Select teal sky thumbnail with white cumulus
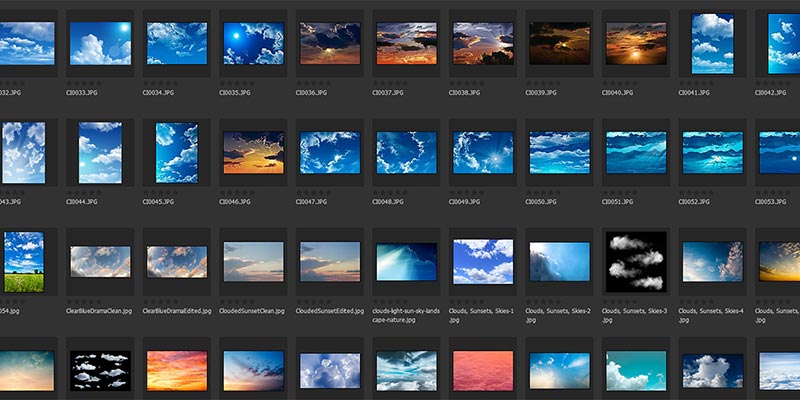800x400 pixels. tap(636, 371)
